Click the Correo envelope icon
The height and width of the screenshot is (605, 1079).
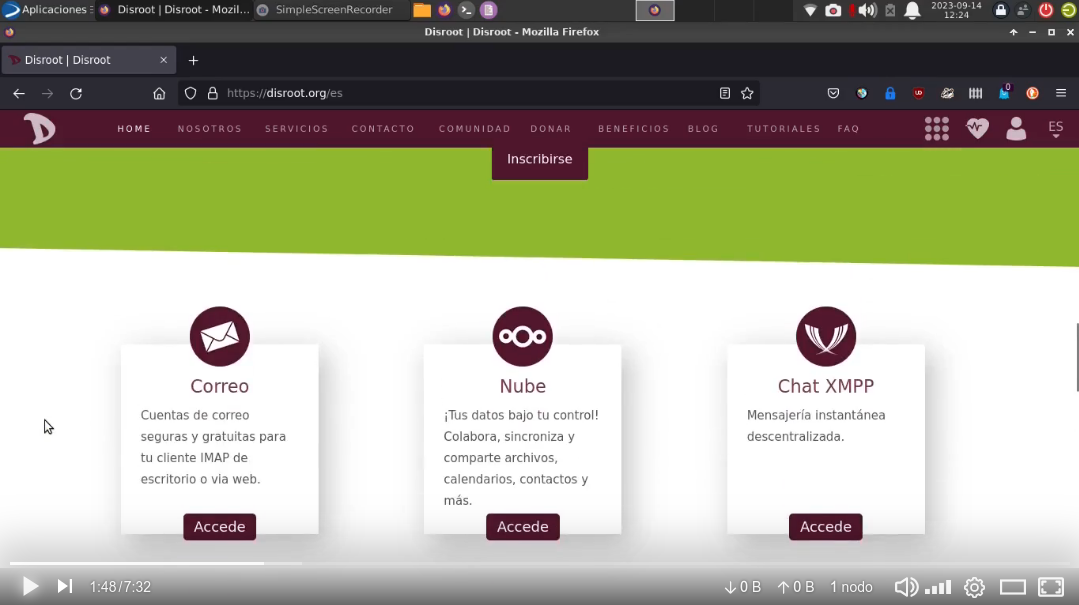click(220, 337)
